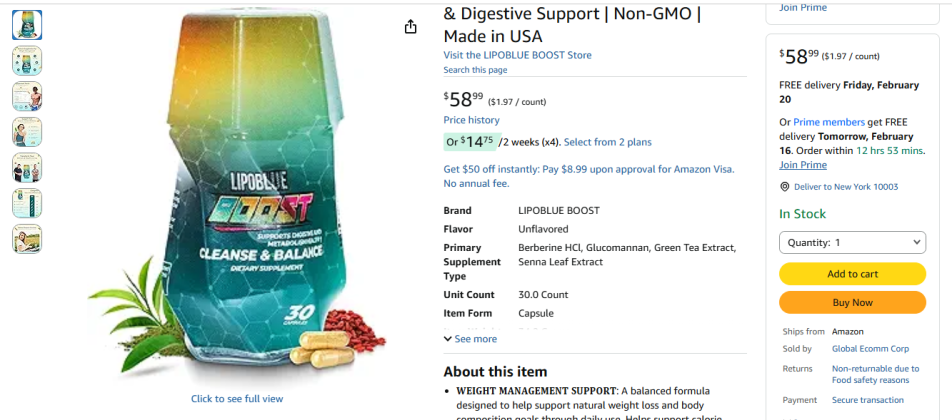Visit the LIPOBLUE BOOST Store link
The width and height of the screenshot is (952, 420).
(517, 55)
